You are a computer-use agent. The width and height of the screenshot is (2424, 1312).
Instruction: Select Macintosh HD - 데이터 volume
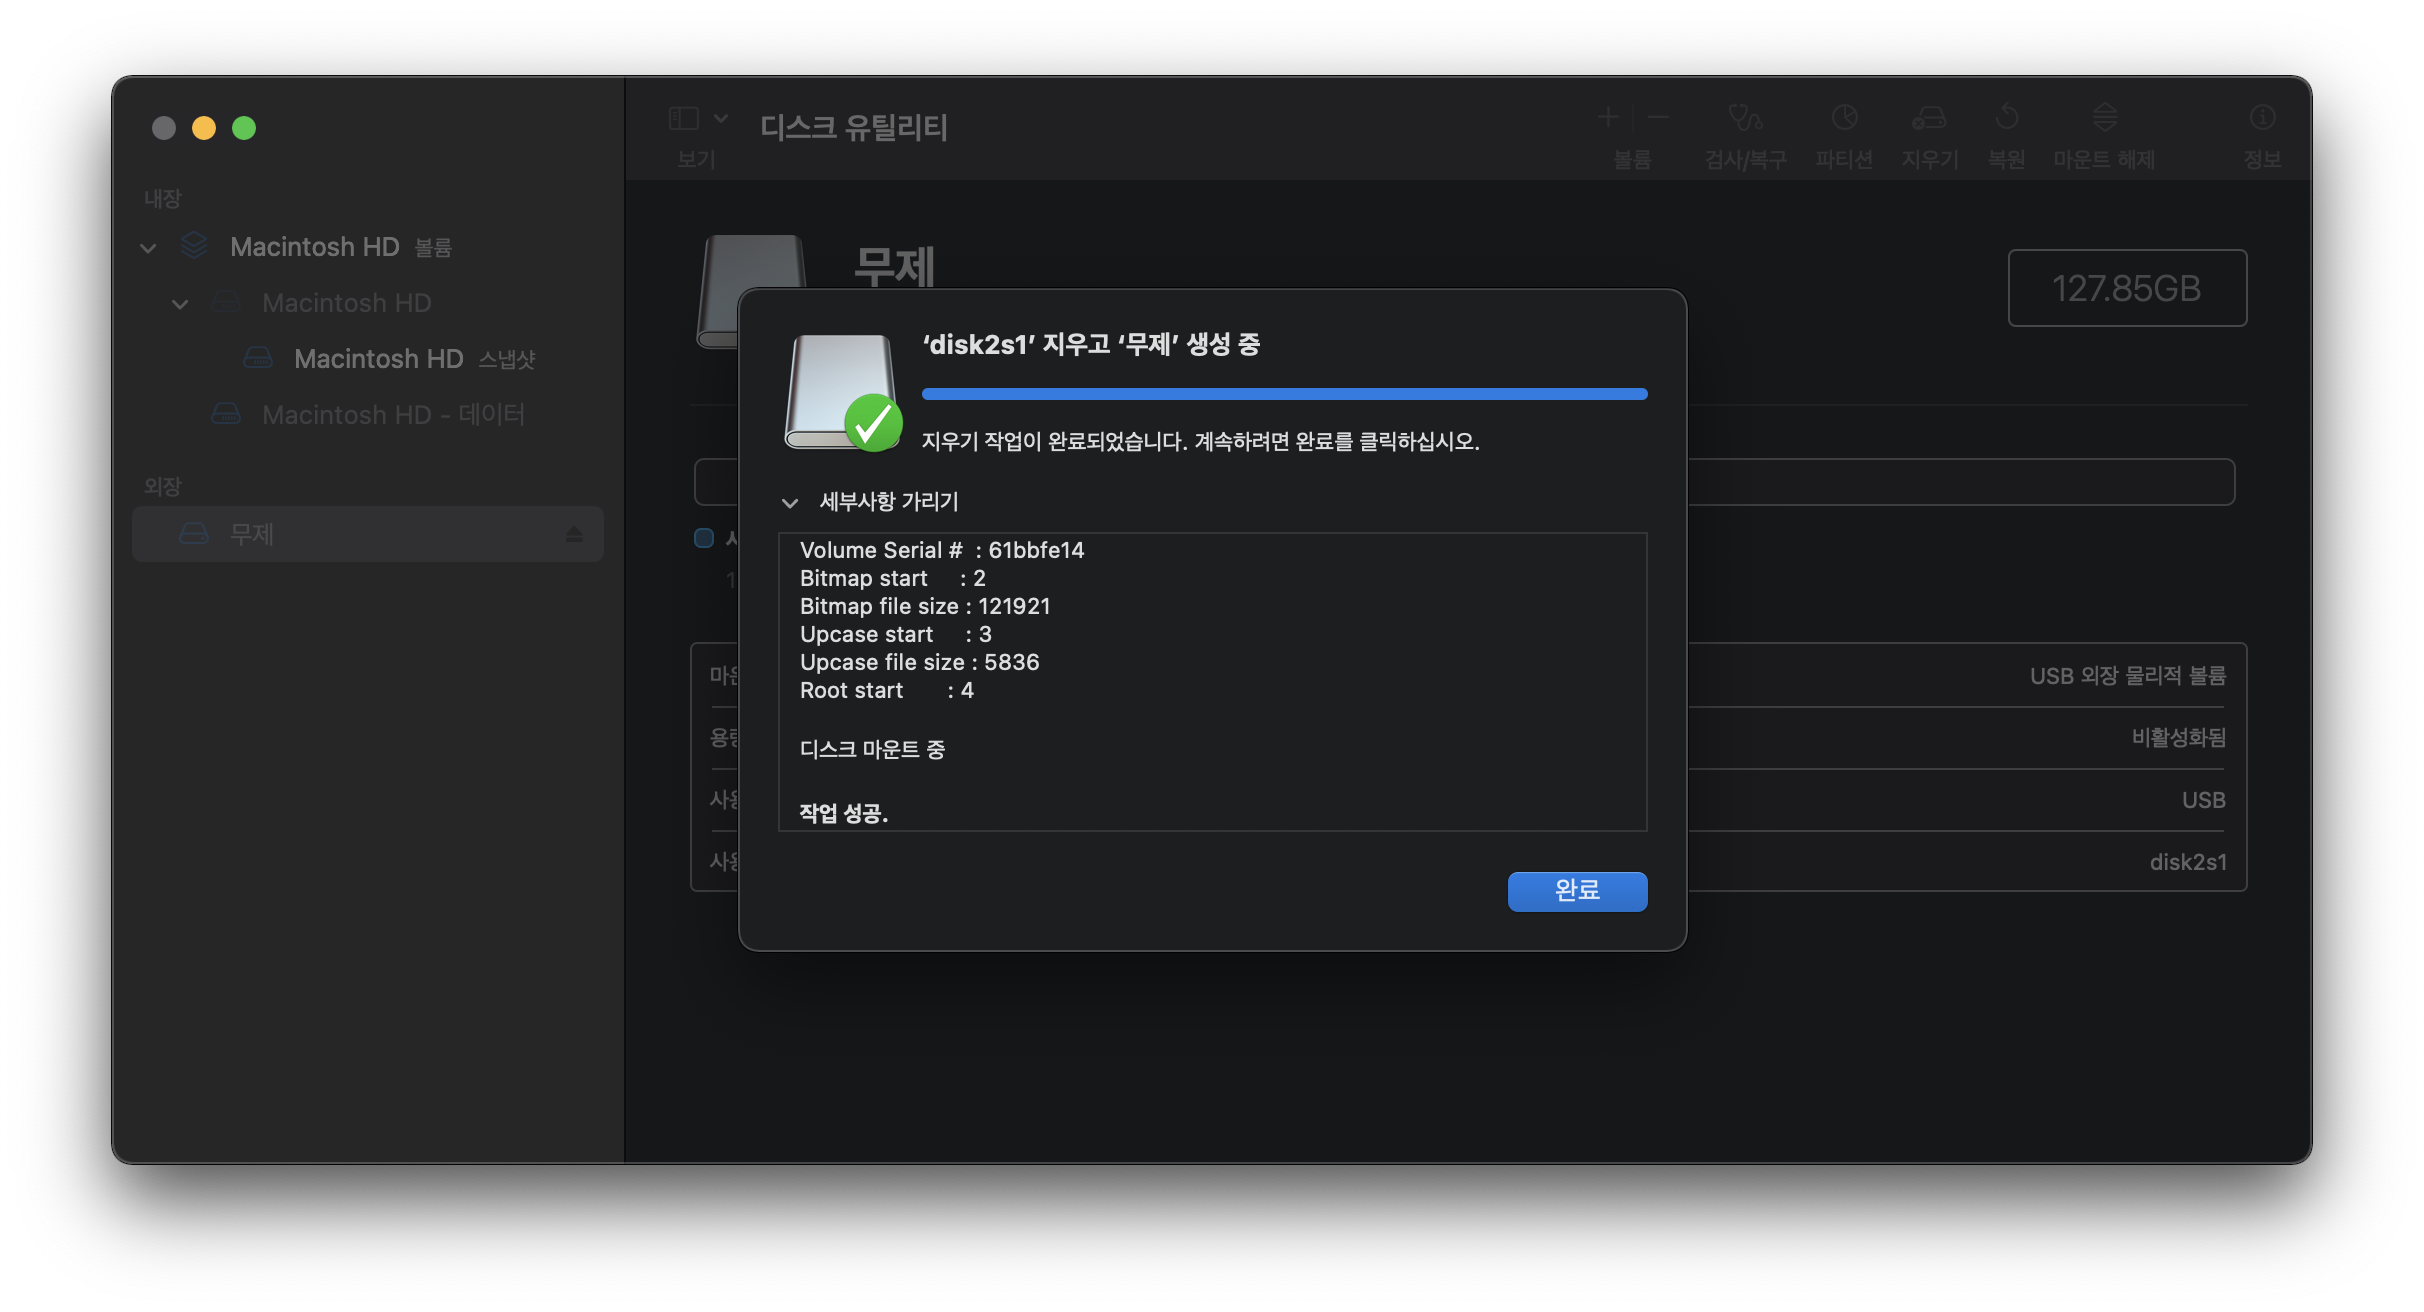pos(392,415)
